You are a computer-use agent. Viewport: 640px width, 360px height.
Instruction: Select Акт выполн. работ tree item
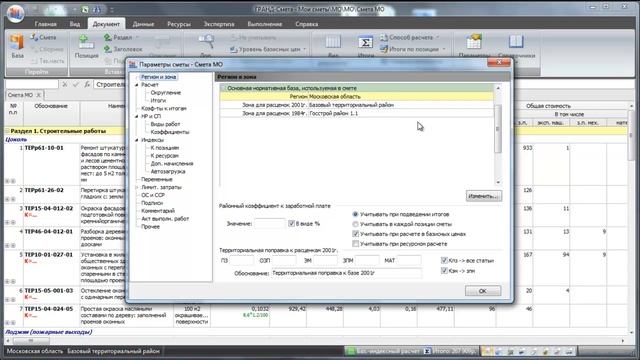[x=165, y=219]
